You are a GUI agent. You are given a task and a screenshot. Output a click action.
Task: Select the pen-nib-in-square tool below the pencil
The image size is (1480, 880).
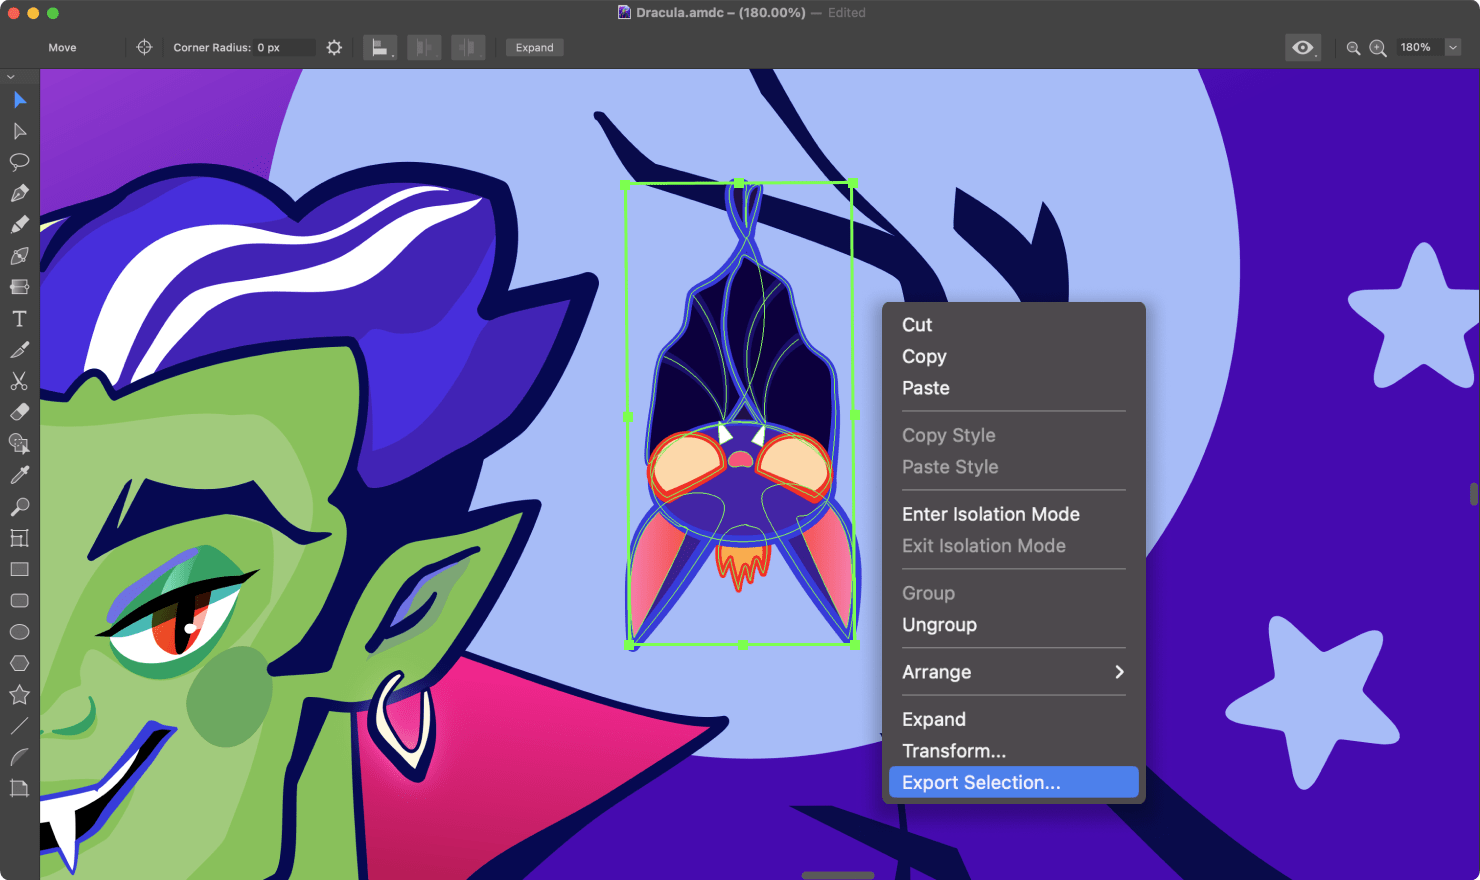[19, 256]
